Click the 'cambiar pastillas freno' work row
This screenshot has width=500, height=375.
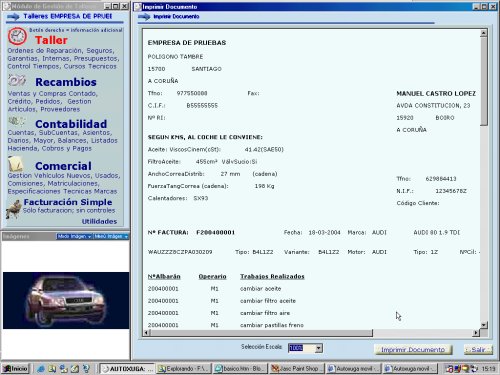coord(272,325)
